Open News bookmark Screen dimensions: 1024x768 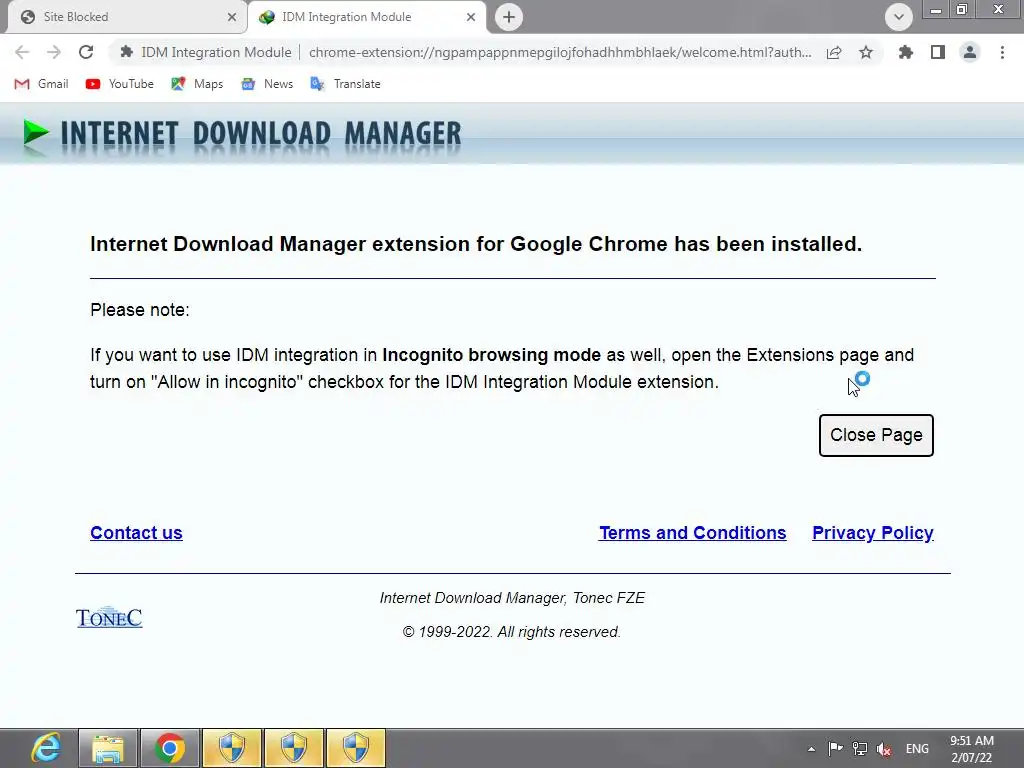tap(267, 84)
